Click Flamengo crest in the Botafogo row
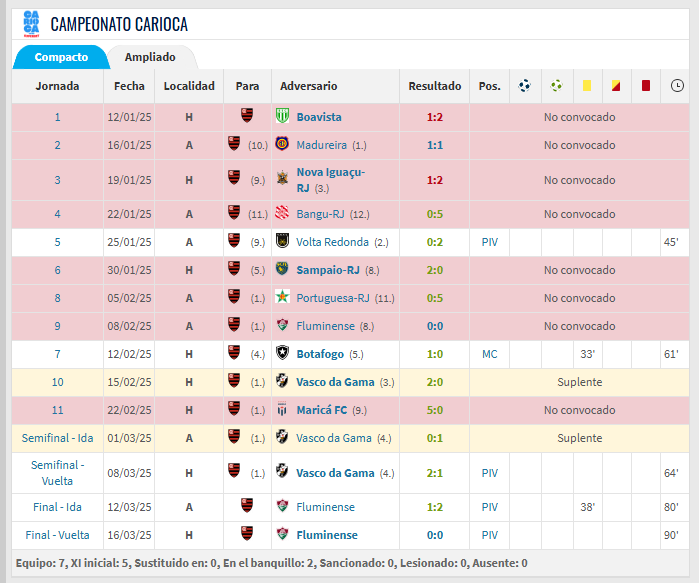The height and width of the screenshot is (583, 699). click(234, 353)
